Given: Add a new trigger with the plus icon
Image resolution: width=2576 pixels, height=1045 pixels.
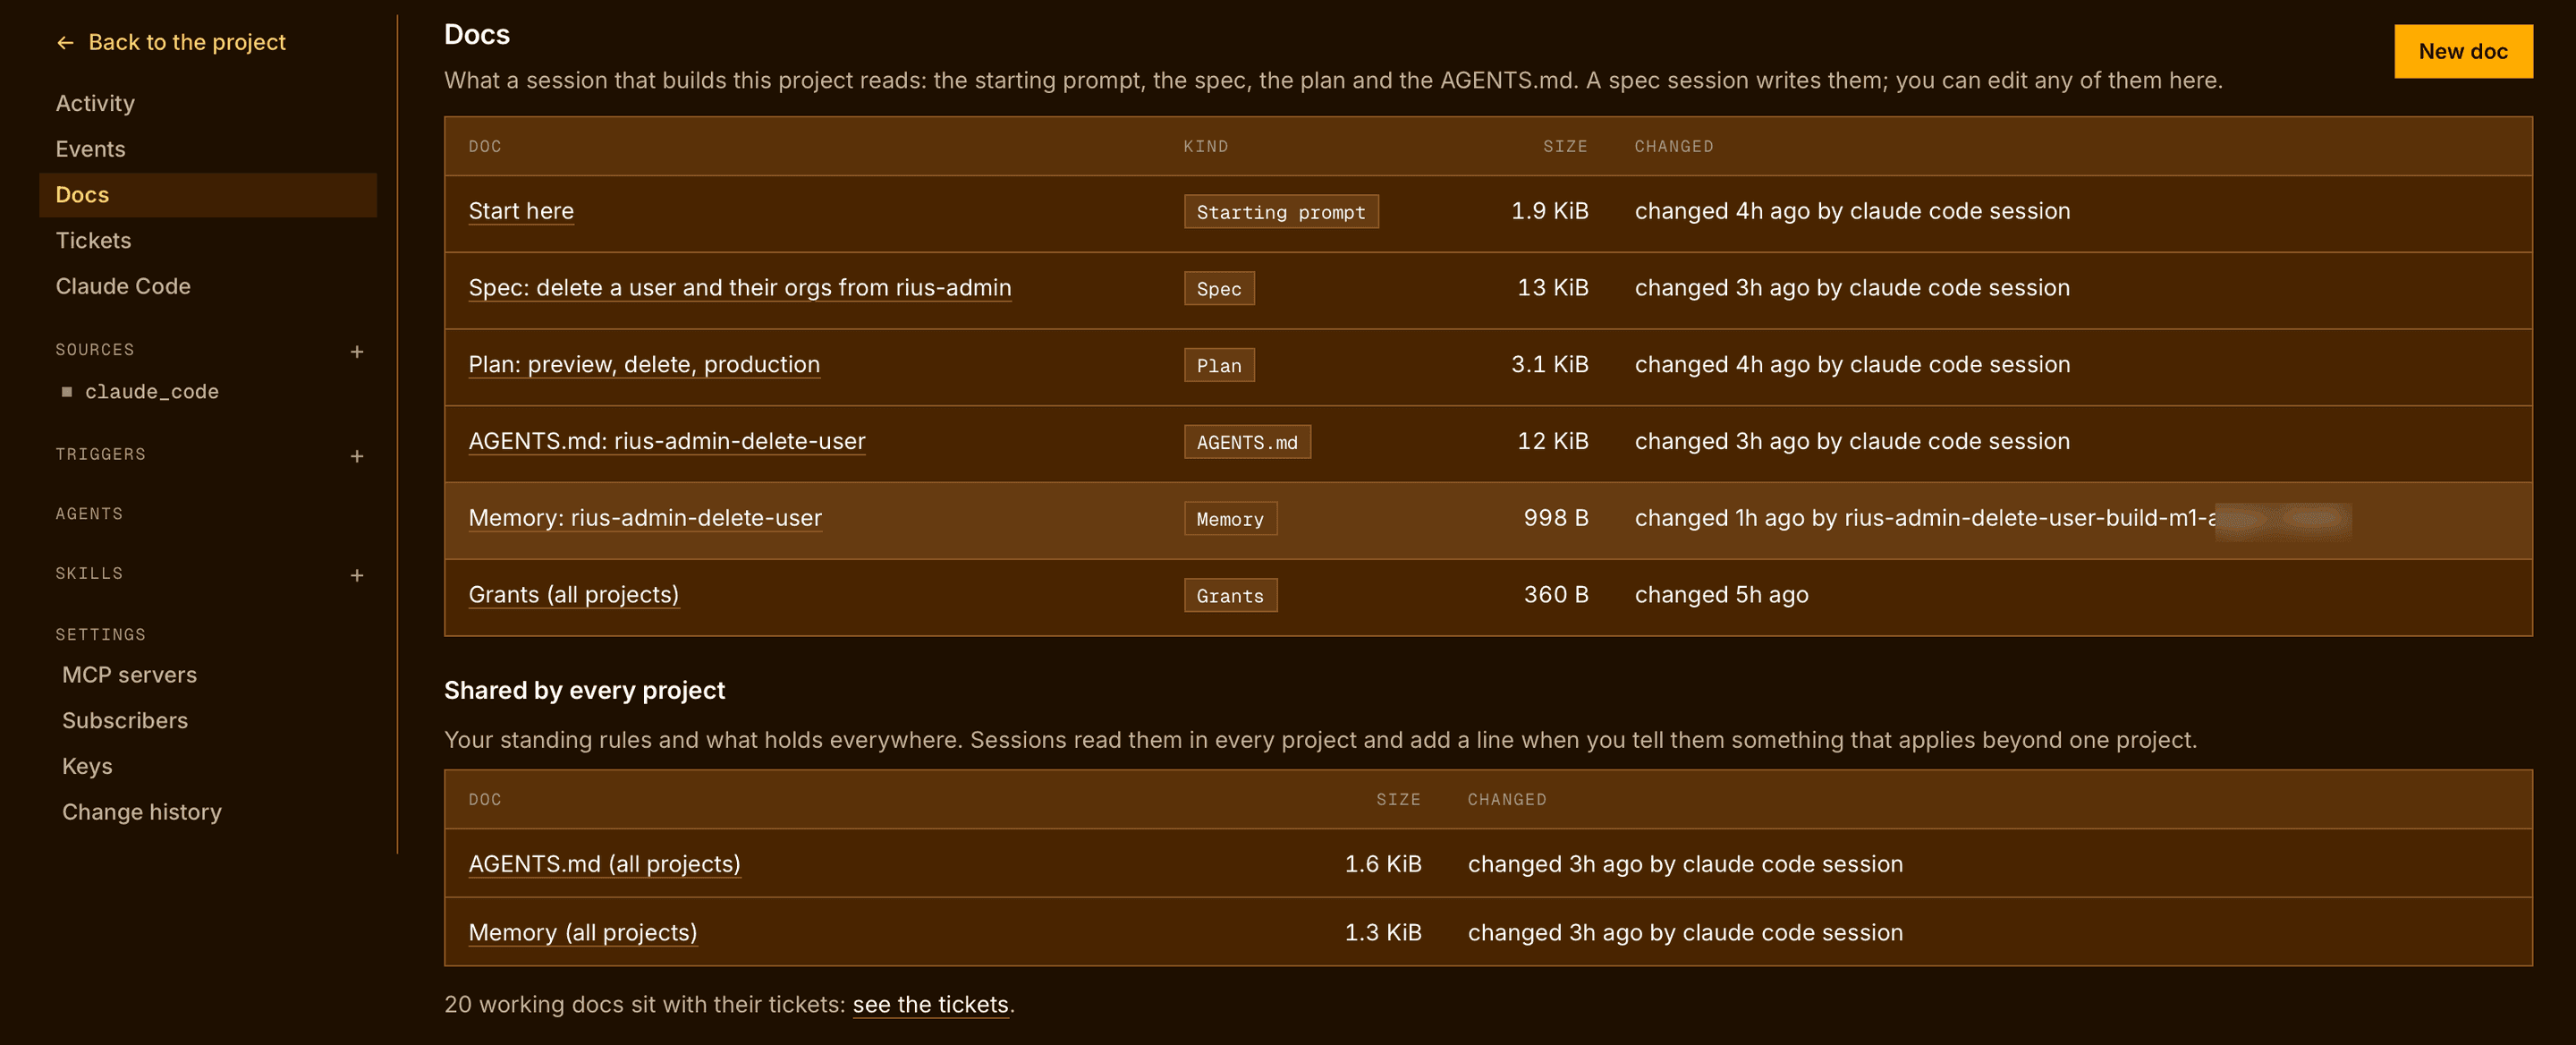Looking at the screenshot, I should pyautogui.click(x=357, y=456).
